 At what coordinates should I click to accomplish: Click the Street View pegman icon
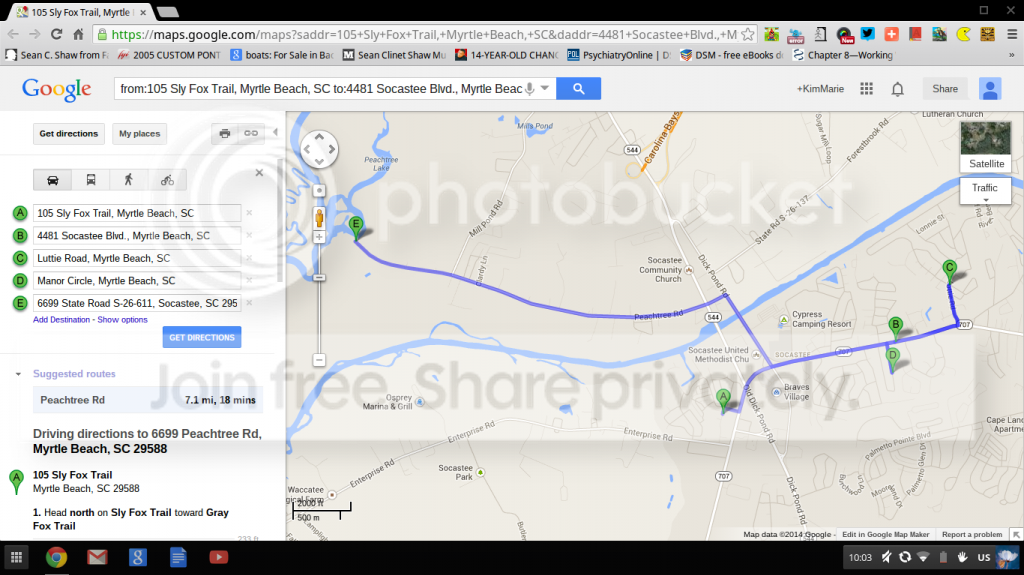[319, 218]
